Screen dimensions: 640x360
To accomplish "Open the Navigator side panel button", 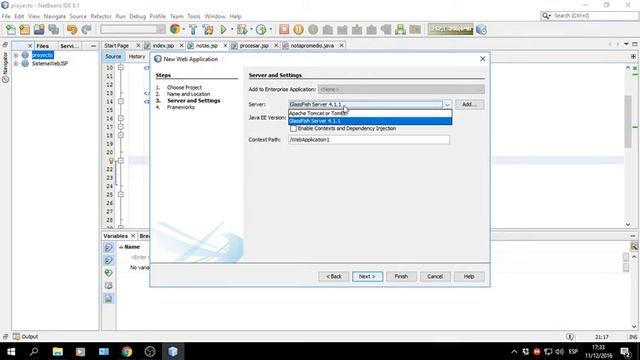I will tap(5, 67).
